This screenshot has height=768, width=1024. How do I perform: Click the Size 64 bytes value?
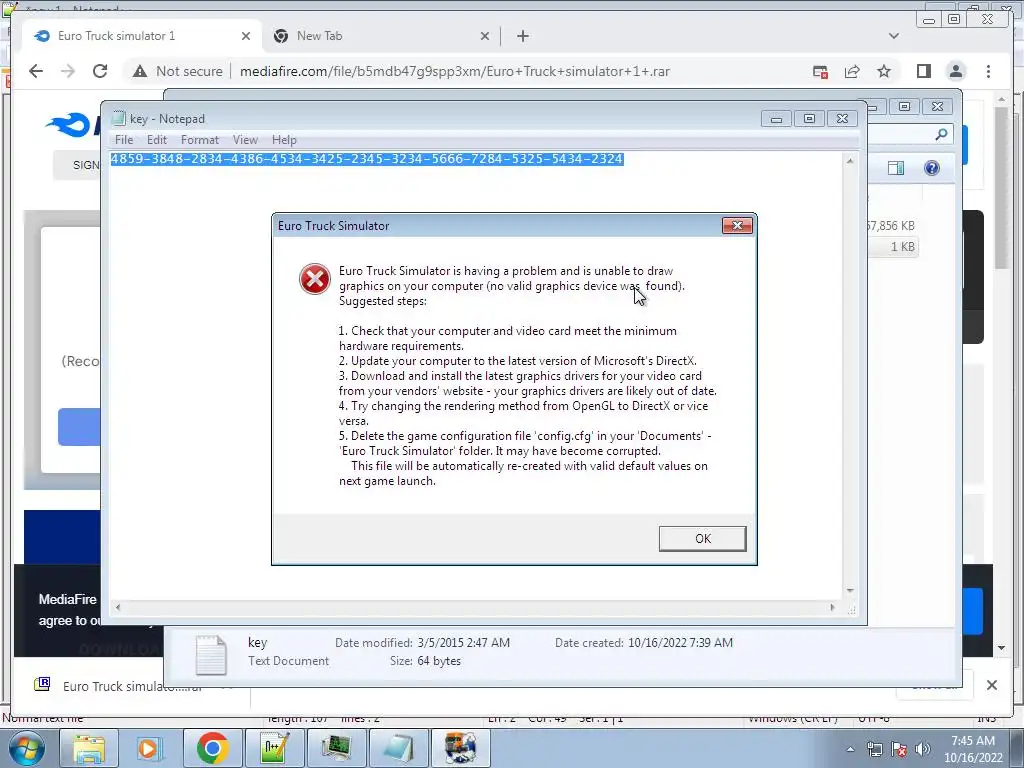coord(439,661)
